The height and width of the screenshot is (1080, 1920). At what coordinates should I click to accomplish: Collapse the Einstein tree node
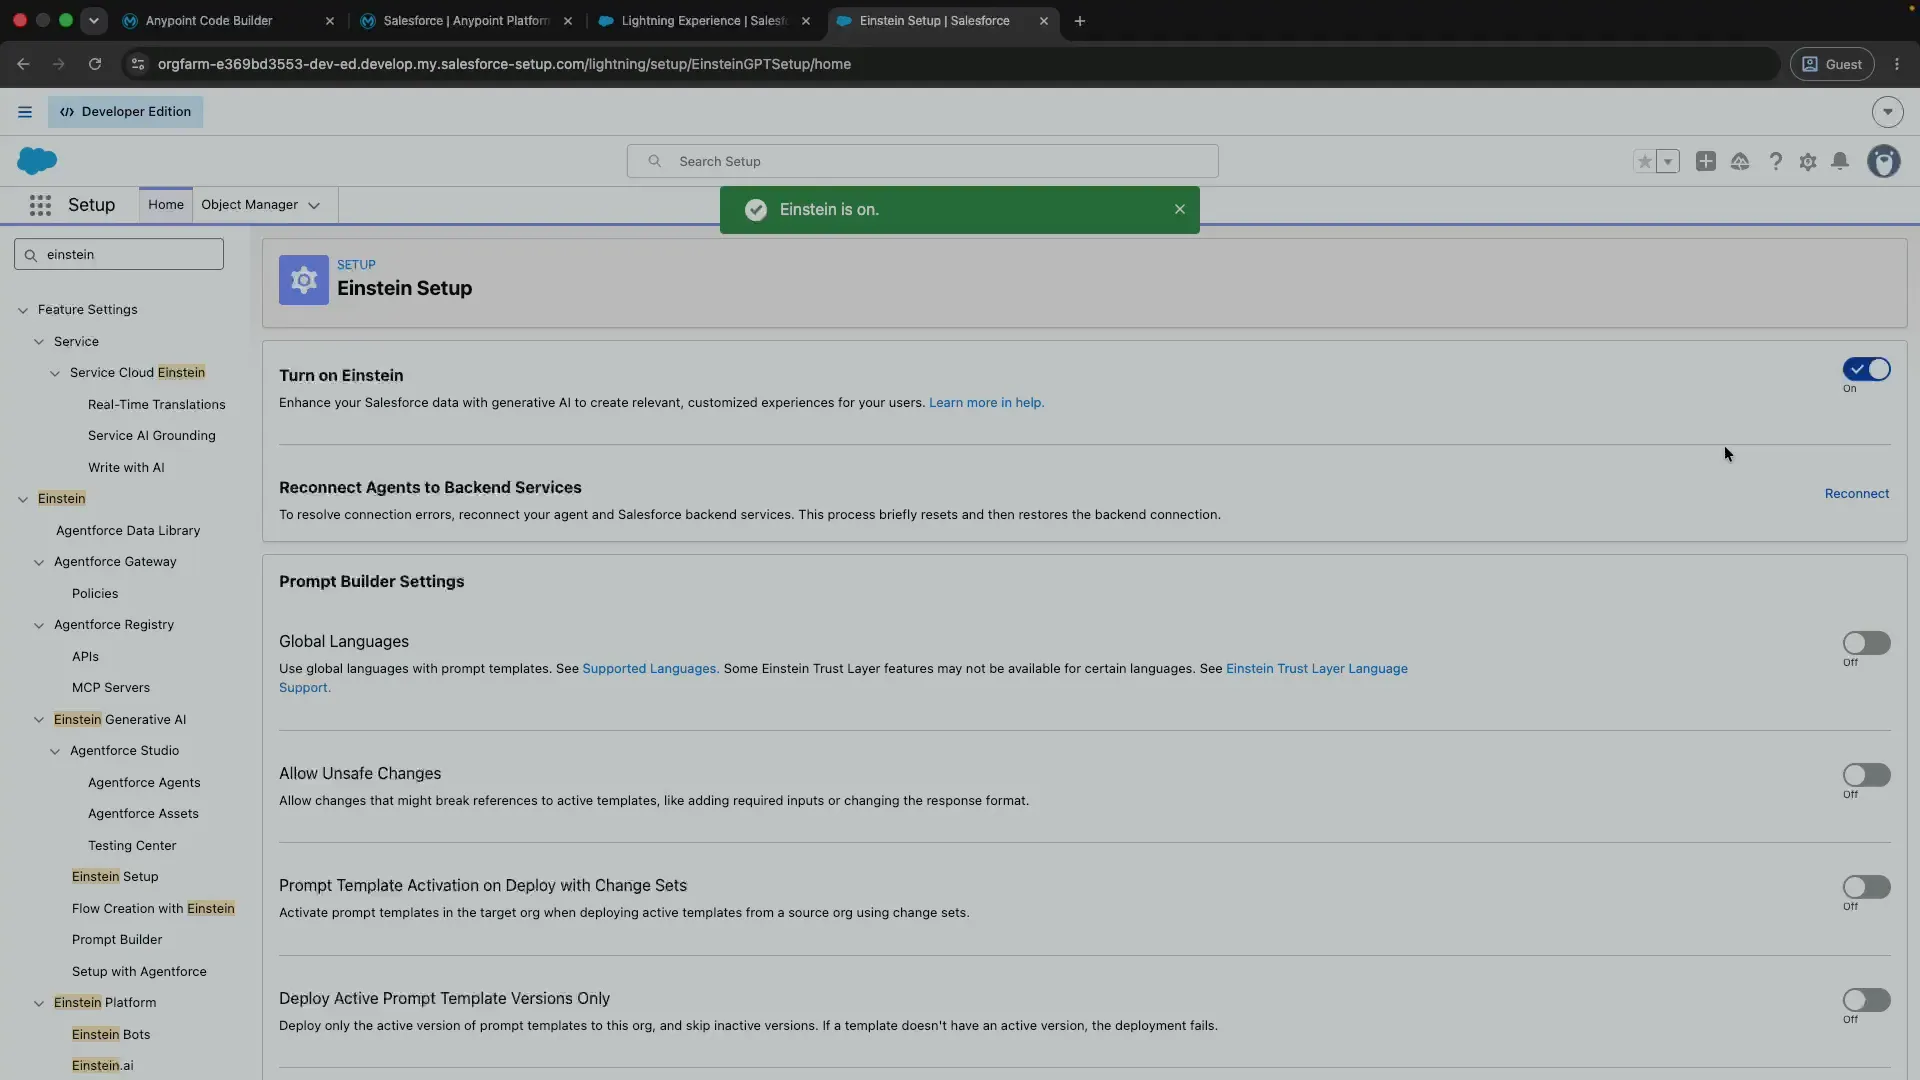pyautogui.click(x=23, y=499)
